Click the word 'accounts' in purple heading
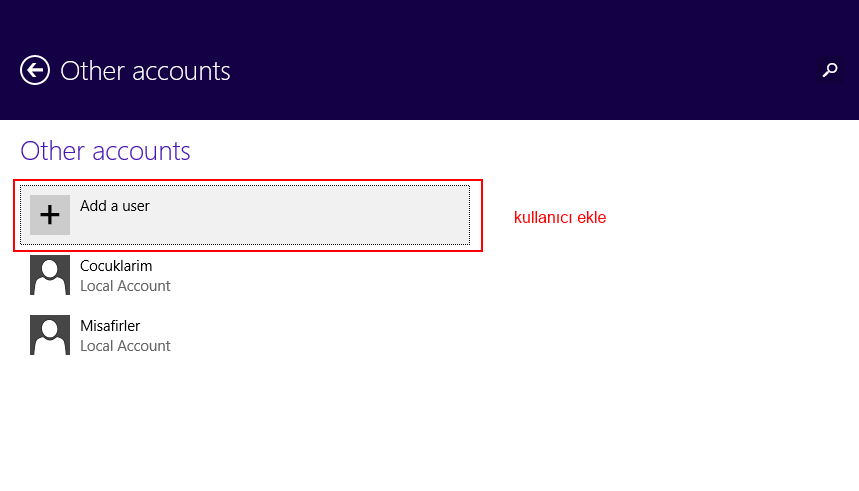859x491 pixels. 141,151
